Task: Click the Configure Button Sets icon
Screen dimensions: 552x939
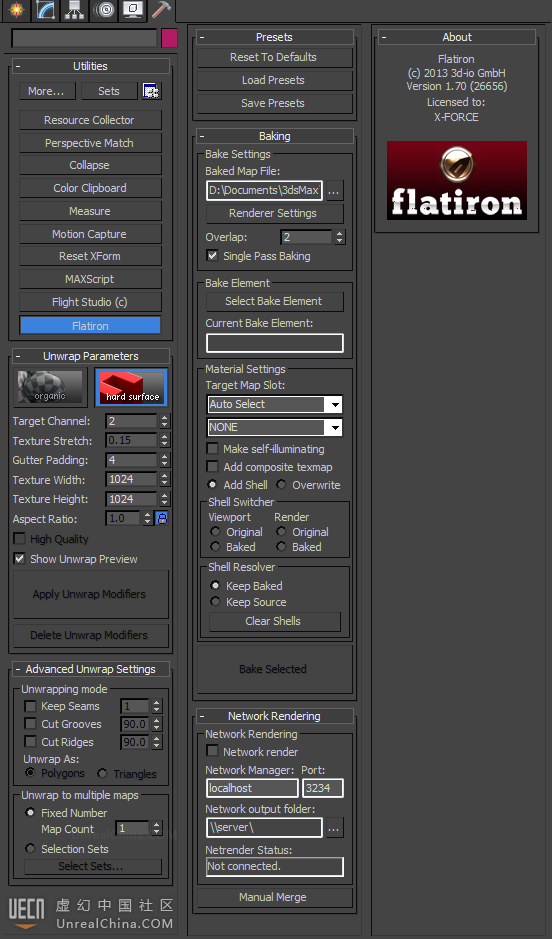Action: pyautogui.click(x=151, y=91)
